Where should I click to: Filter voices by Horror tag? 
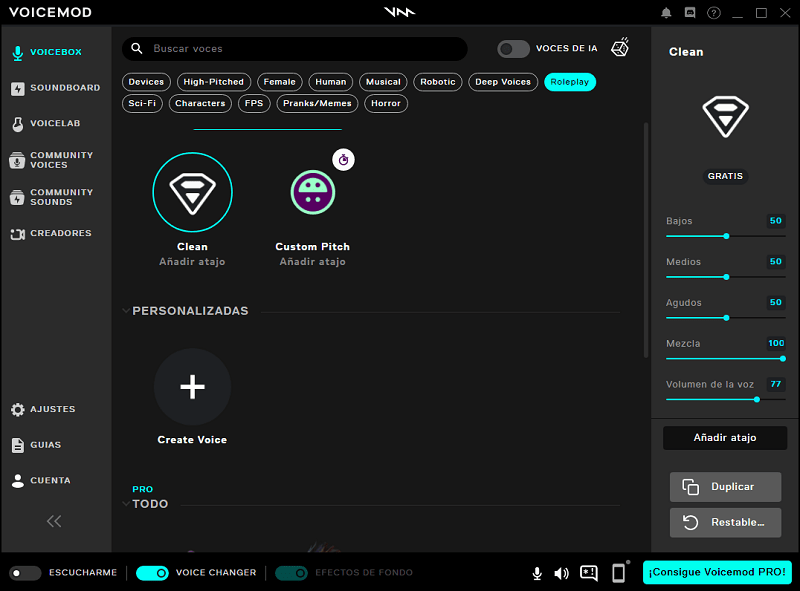click(x=386, y=104)
